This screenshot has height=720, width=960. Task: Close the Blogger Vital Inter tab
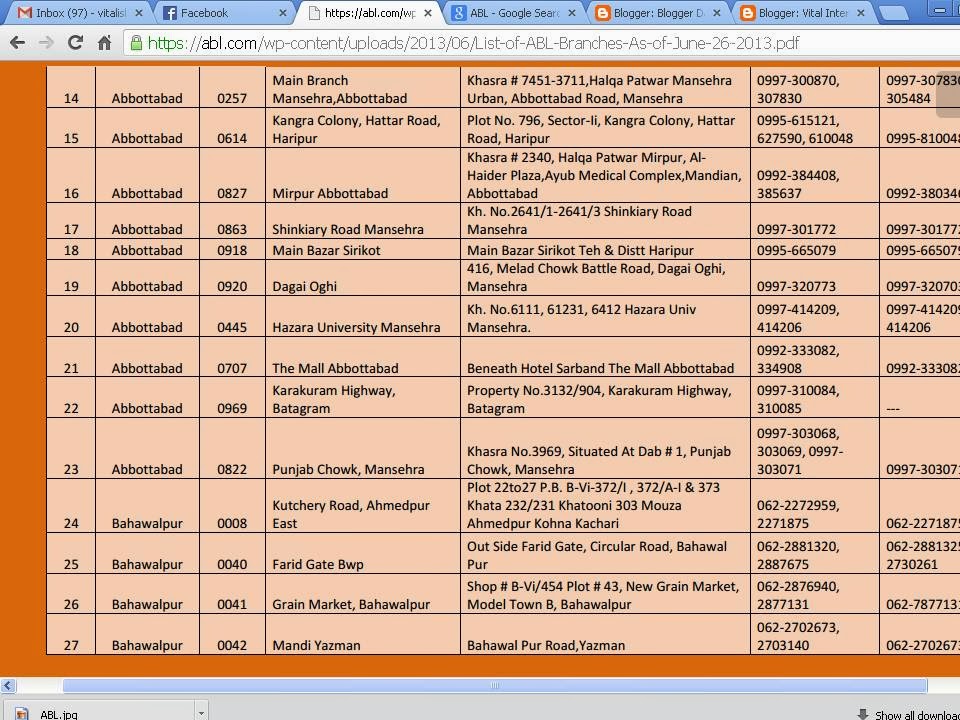pos(861,13)
